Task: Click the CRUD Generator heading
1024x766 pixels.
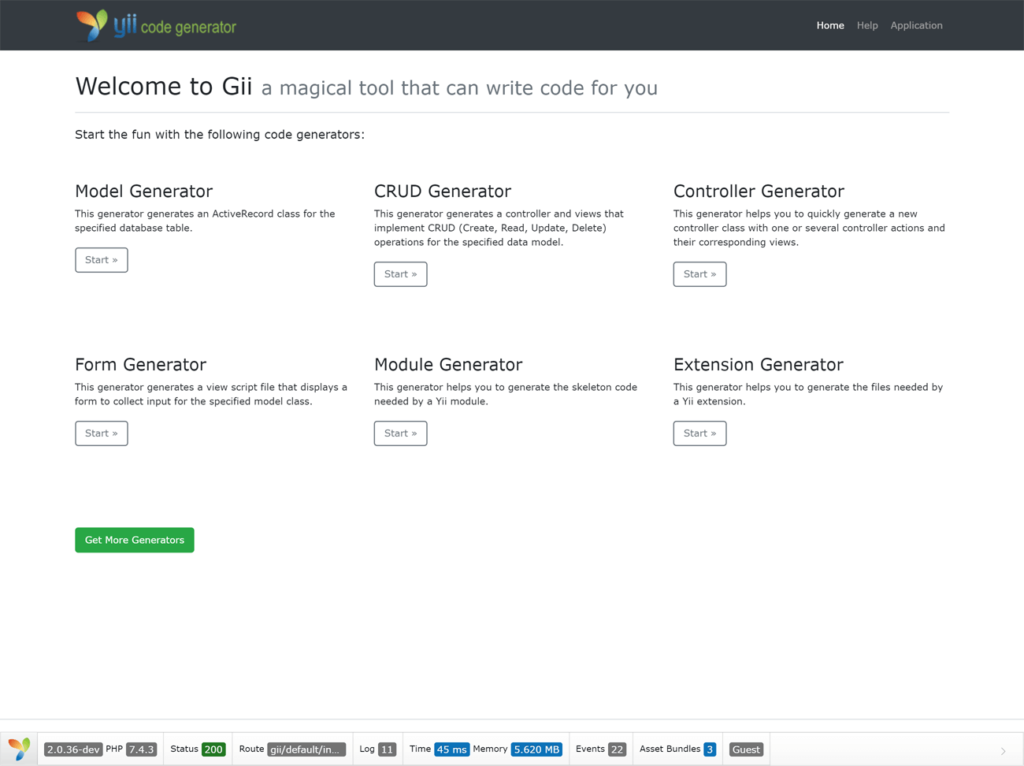Action: pos(442,191)
